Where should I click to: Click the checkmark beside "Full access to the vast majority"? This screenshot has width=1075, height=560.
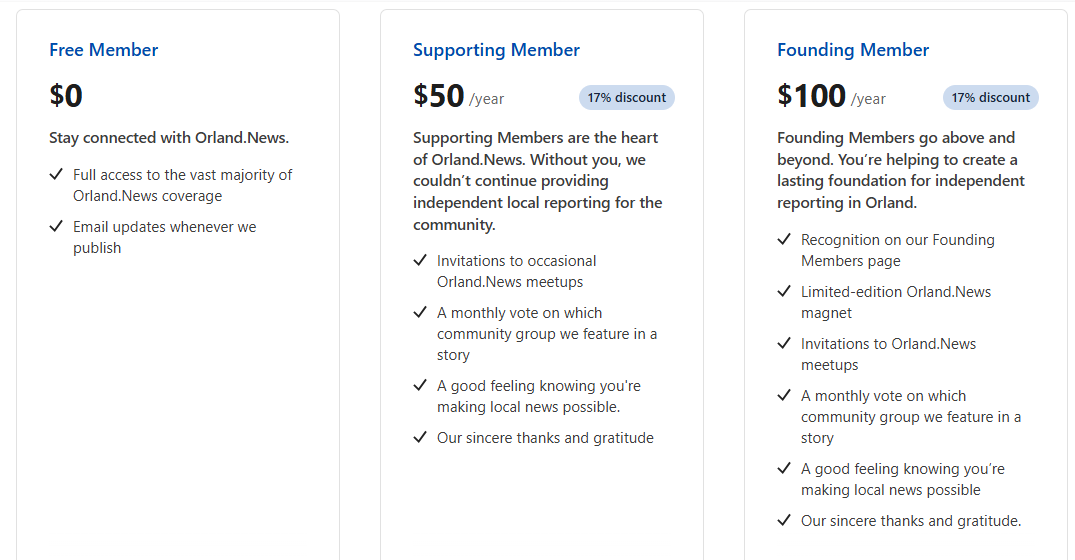[56, 175]
